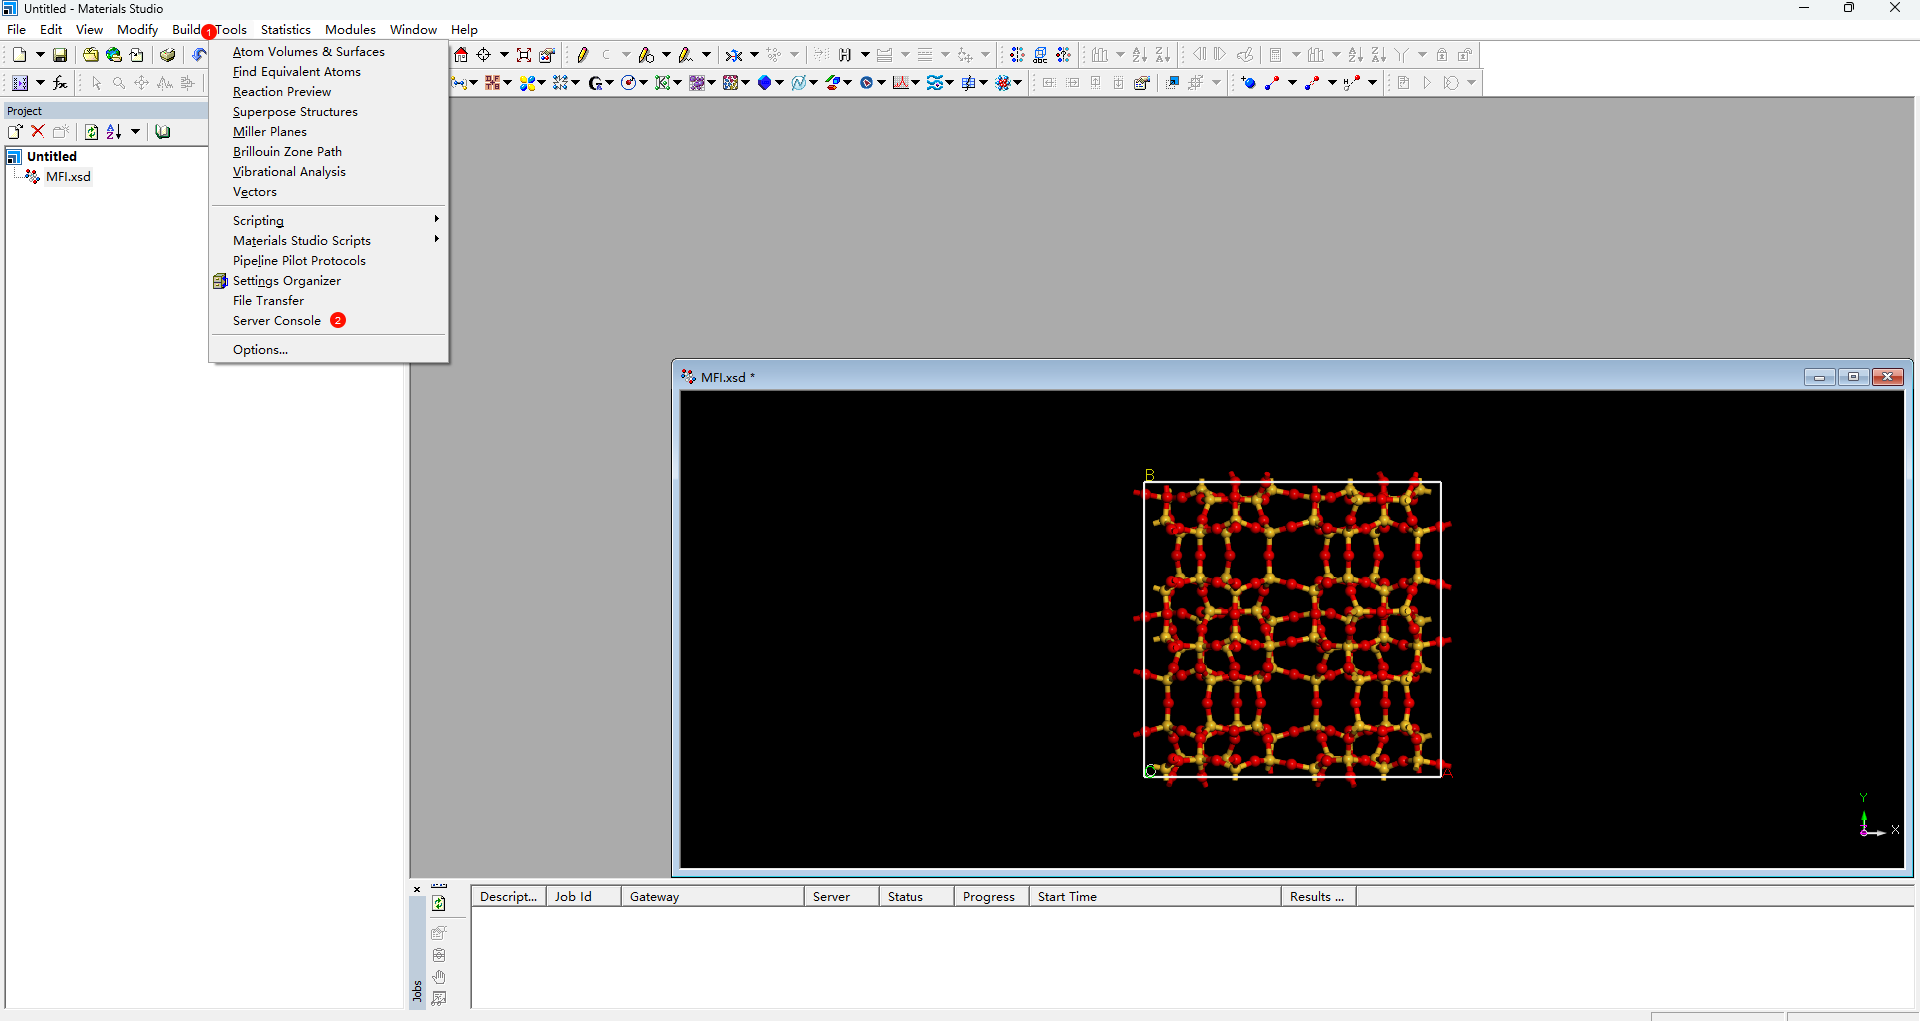Click the Start Time column header

[x=1067, y=897]
